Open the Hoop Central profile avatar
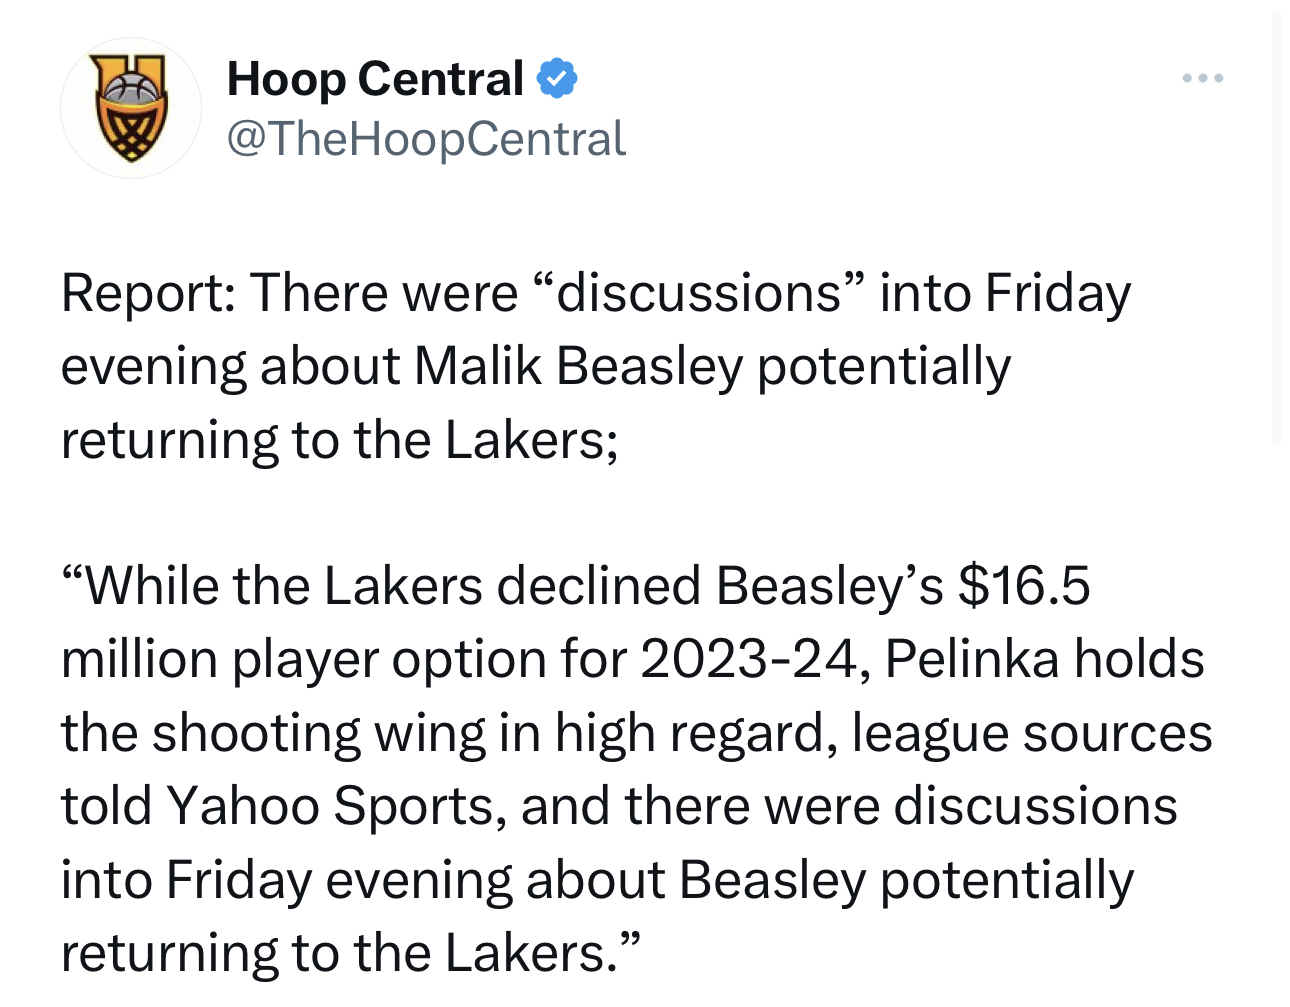The width and height of the screenshot is (1290, 1007). pos(131,108)
